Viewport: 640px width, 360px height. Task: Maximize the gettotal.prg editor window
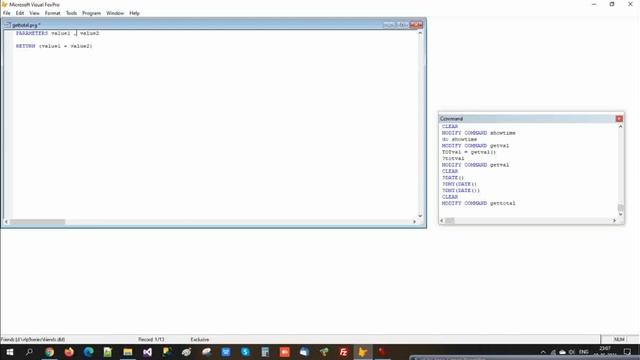click(402, 25)
